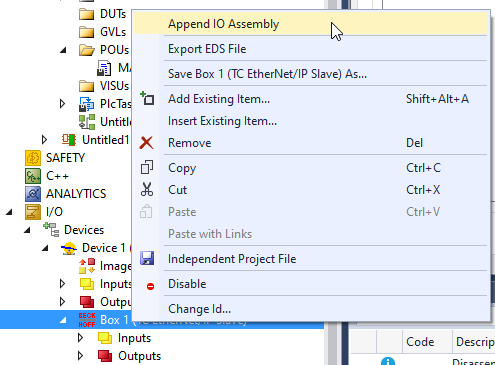Click the Devices tree icon
495x365 pixels.
click(x=51, y=230)
